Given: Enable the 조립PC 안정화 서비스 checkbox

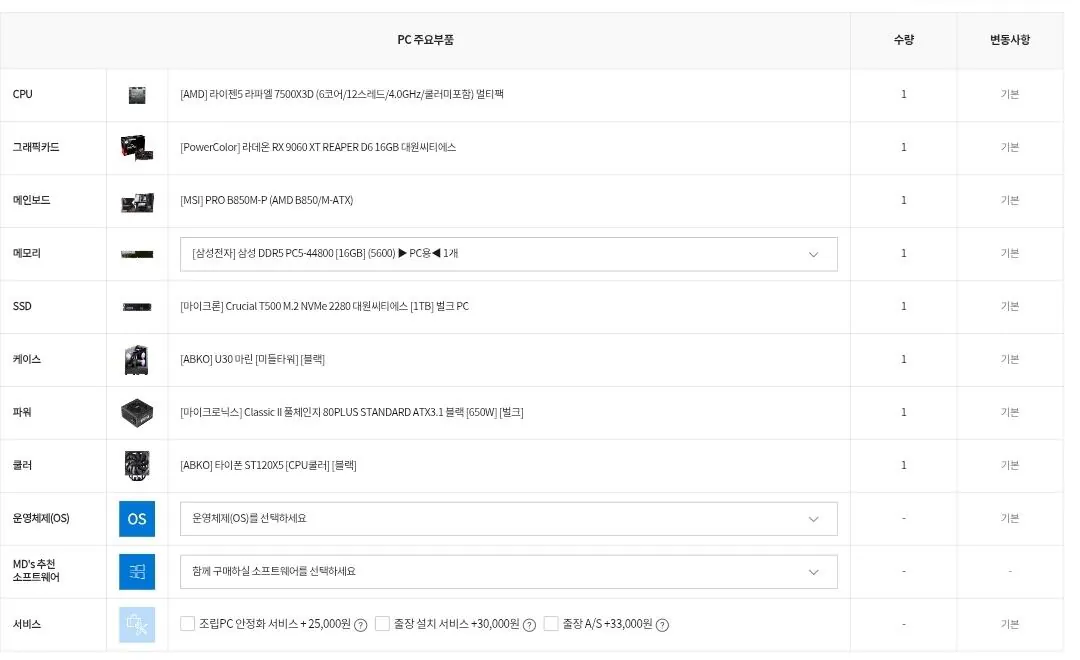Looking at the screenshot, I should [187, 624].
